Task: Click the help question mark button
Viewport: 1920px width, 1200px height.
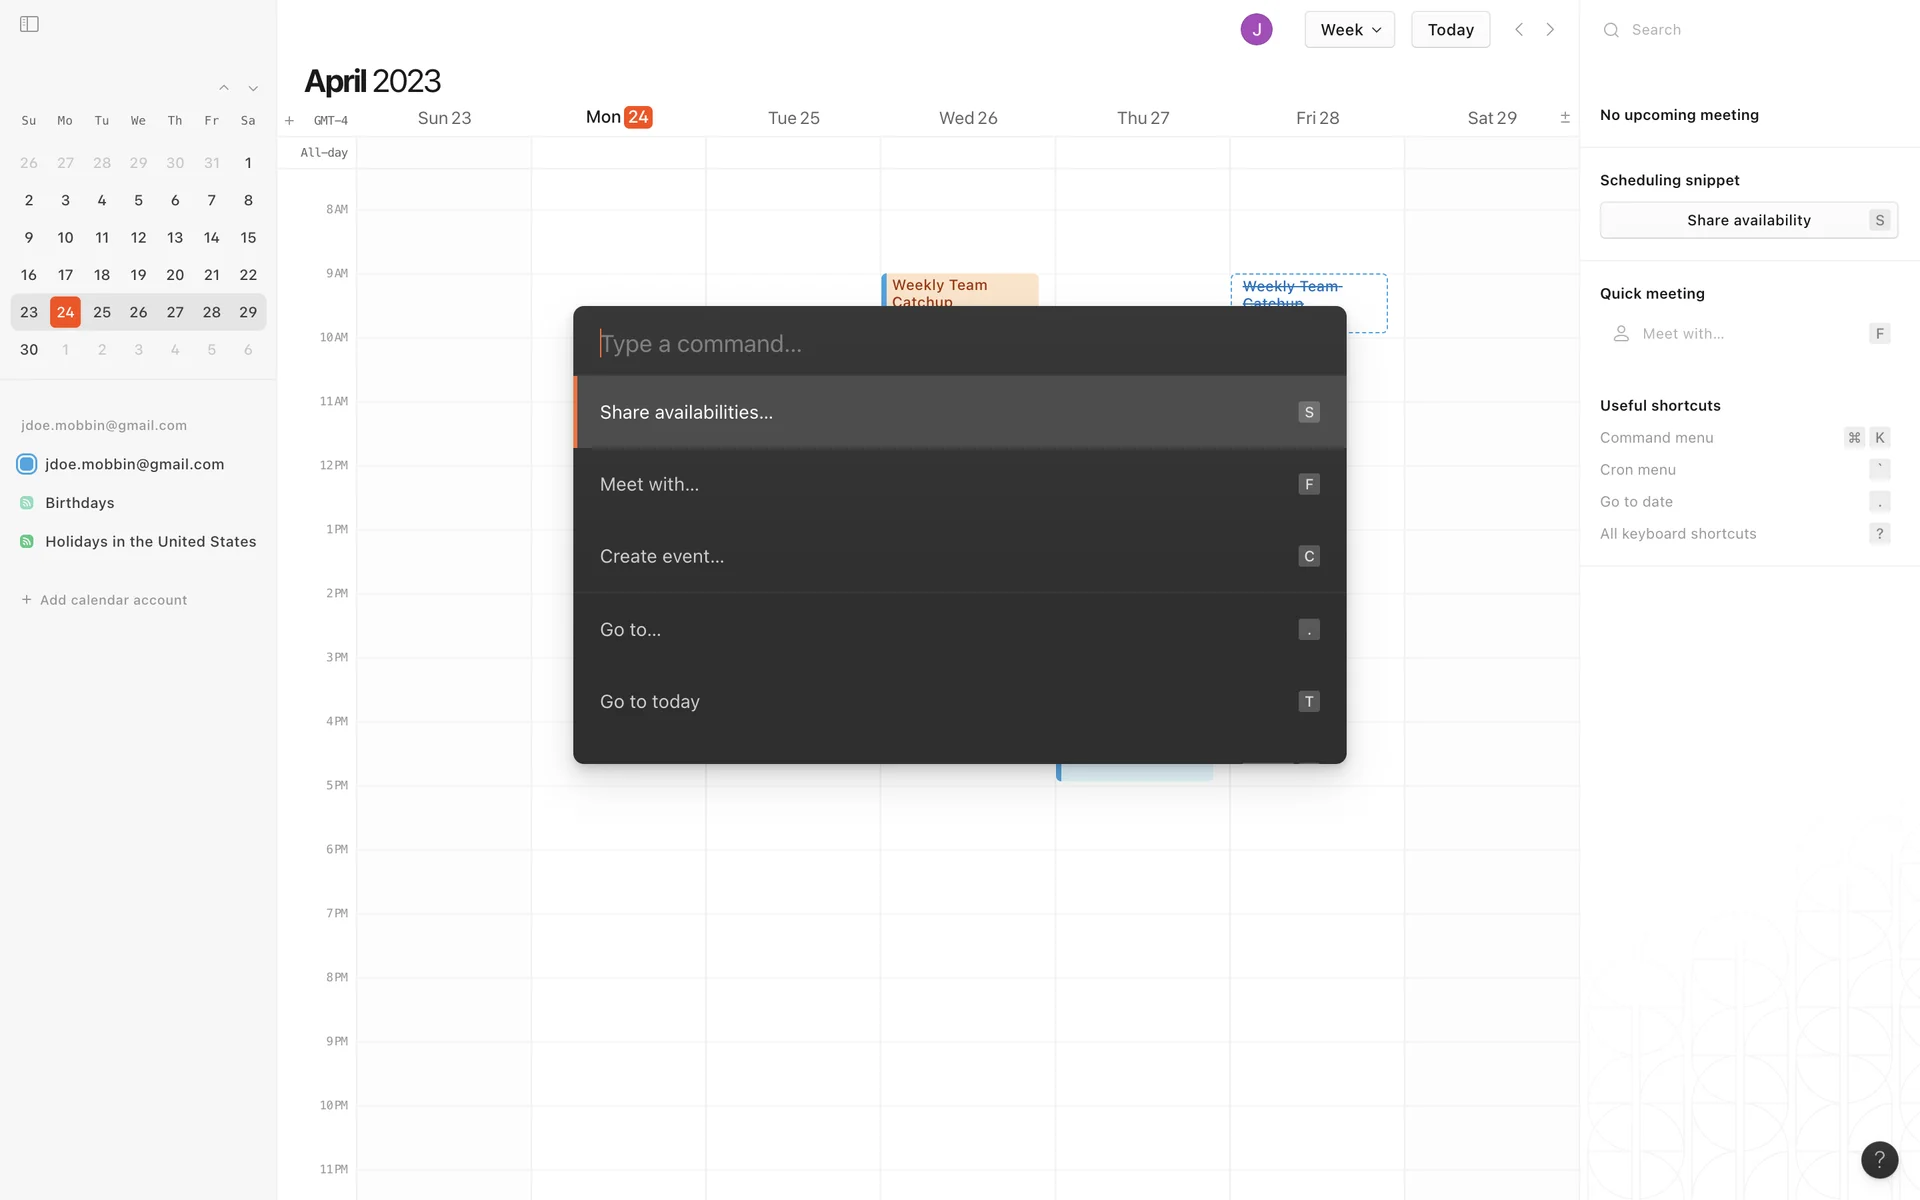Action: click(x=1879, y=1159)
